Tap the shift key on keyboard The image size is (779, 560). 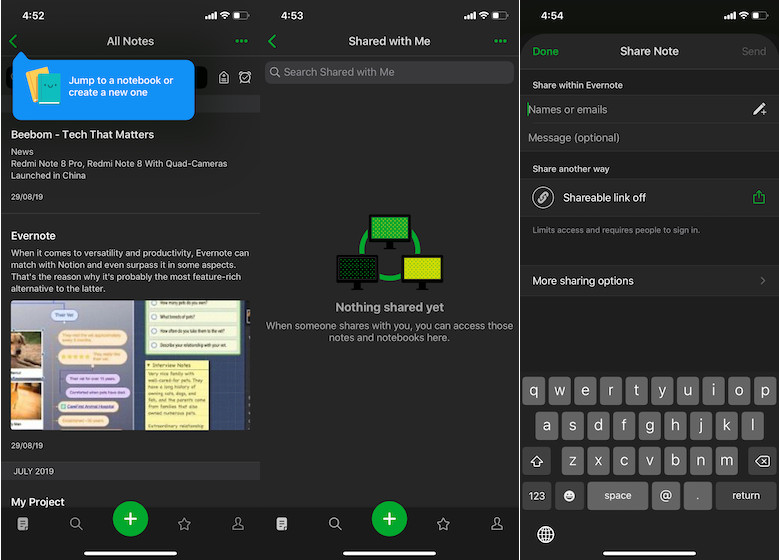(x=537, y=461)
